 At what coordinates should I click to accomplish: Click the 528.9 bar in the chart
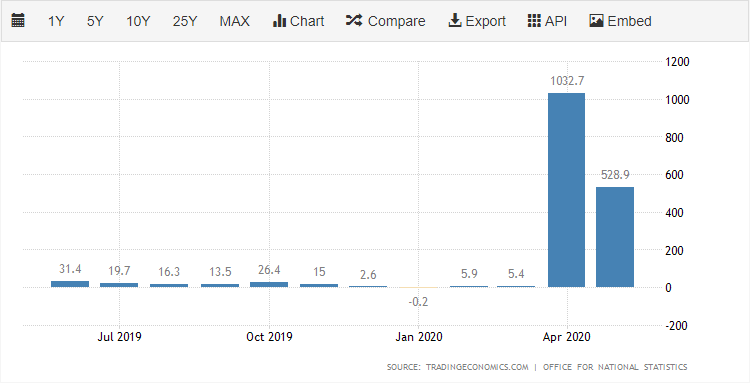tap(615, 237)
